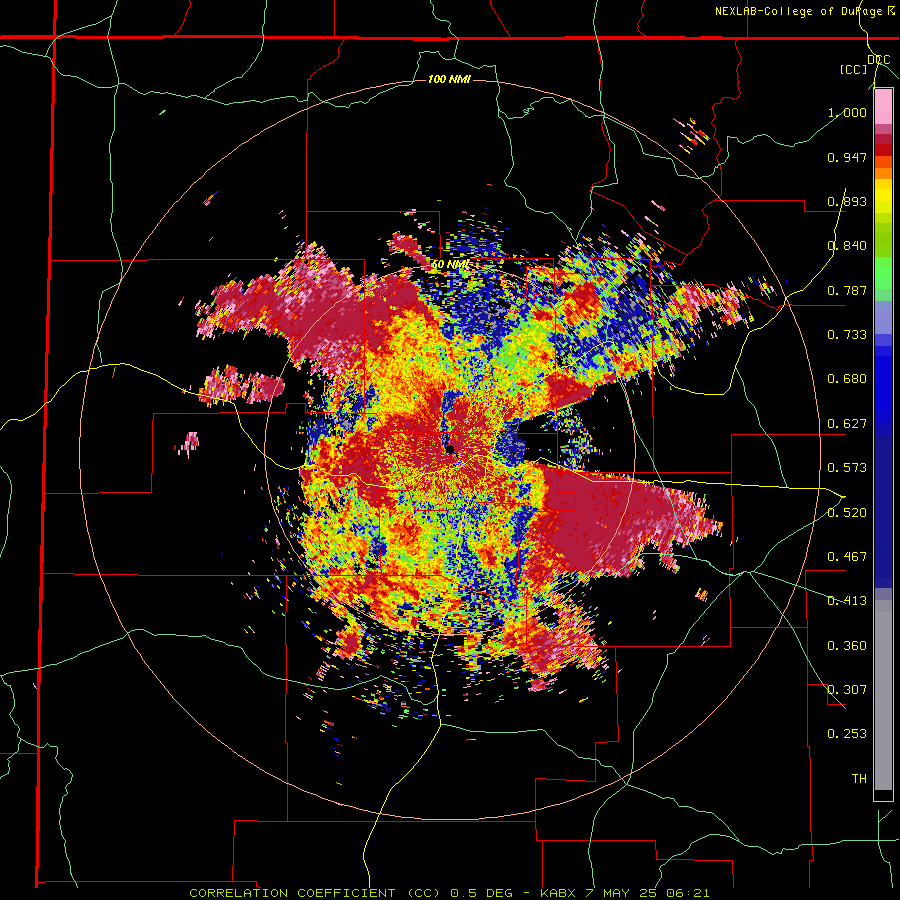Click the 0.573 legend value
The width and height of the screenshot is (900, 900).
pyautogui.click(x=847, y=468)
